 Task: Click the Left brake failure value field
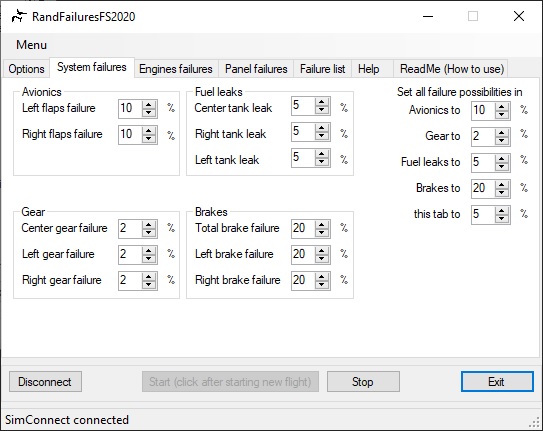[x=303, y=254]
